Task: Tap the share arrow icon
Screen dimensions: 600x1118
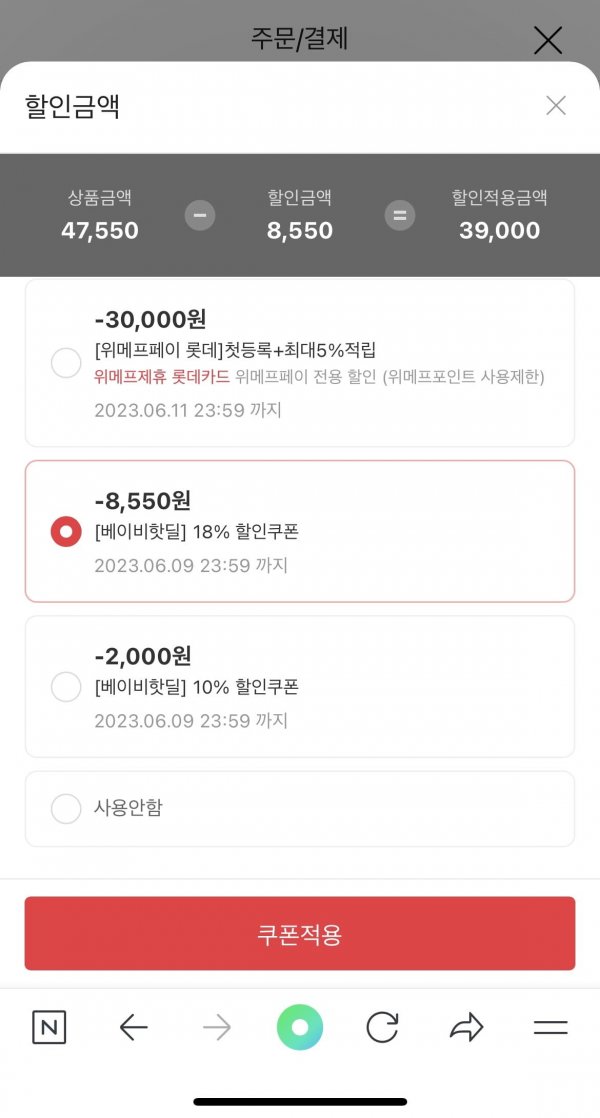Action: (467, 1027)
